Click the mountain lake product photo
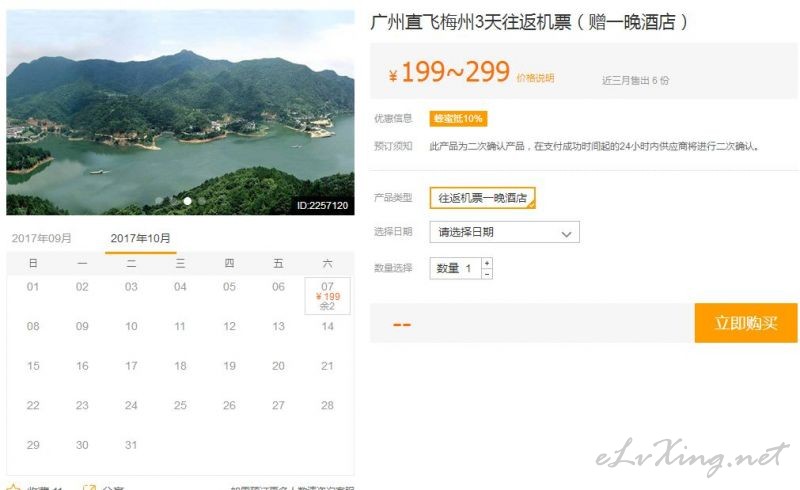The height and width of the screenshot is (490, 800). coord(180,112)
